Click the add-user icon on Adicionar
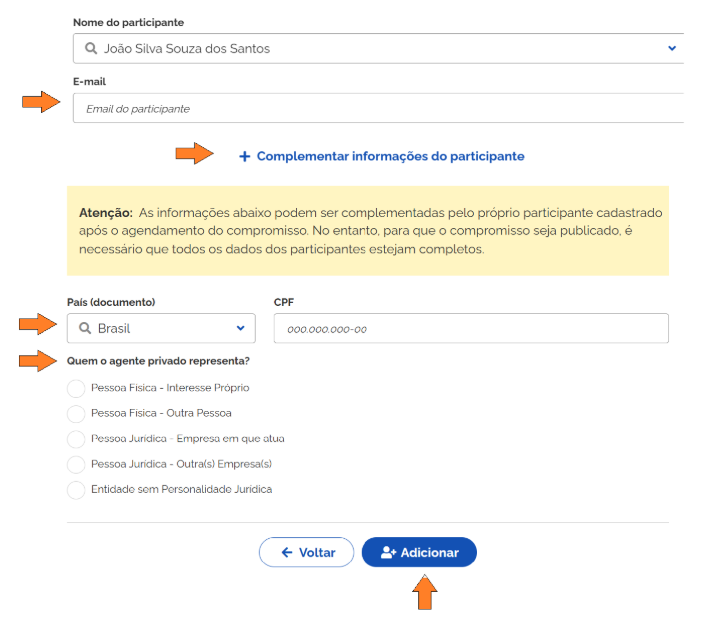The image size is (711, 621). click(388, 553)
